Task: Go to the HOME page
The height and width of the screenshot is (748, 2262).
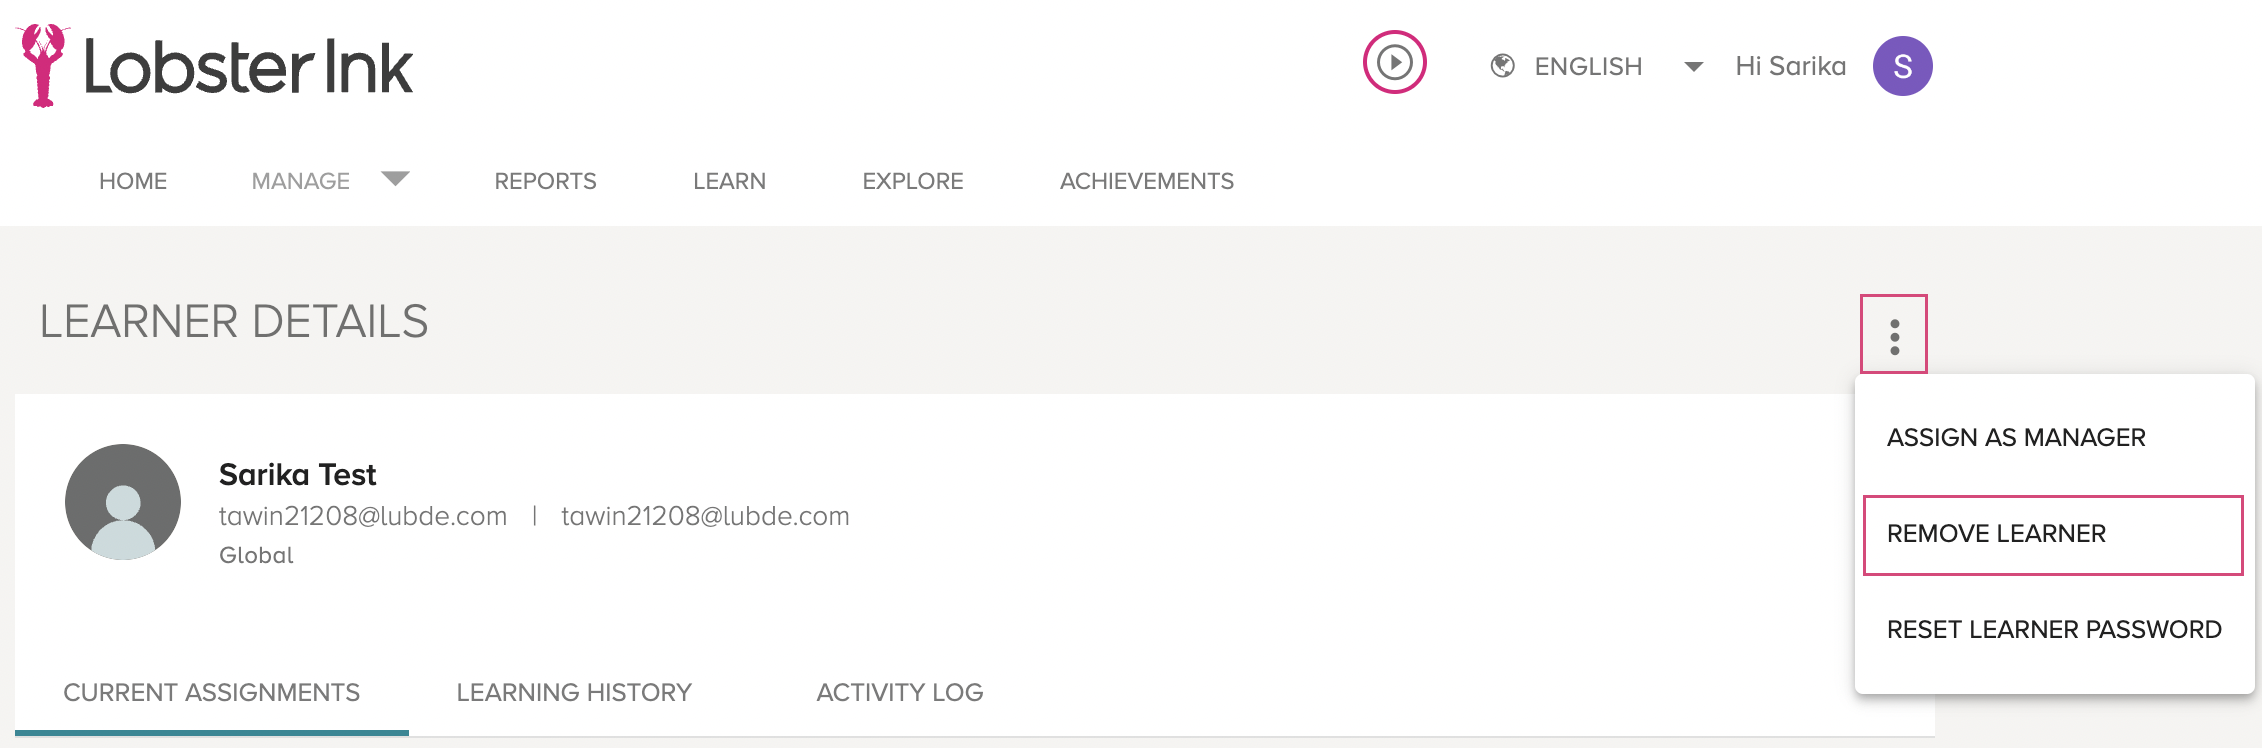Action: click(133, 181)
